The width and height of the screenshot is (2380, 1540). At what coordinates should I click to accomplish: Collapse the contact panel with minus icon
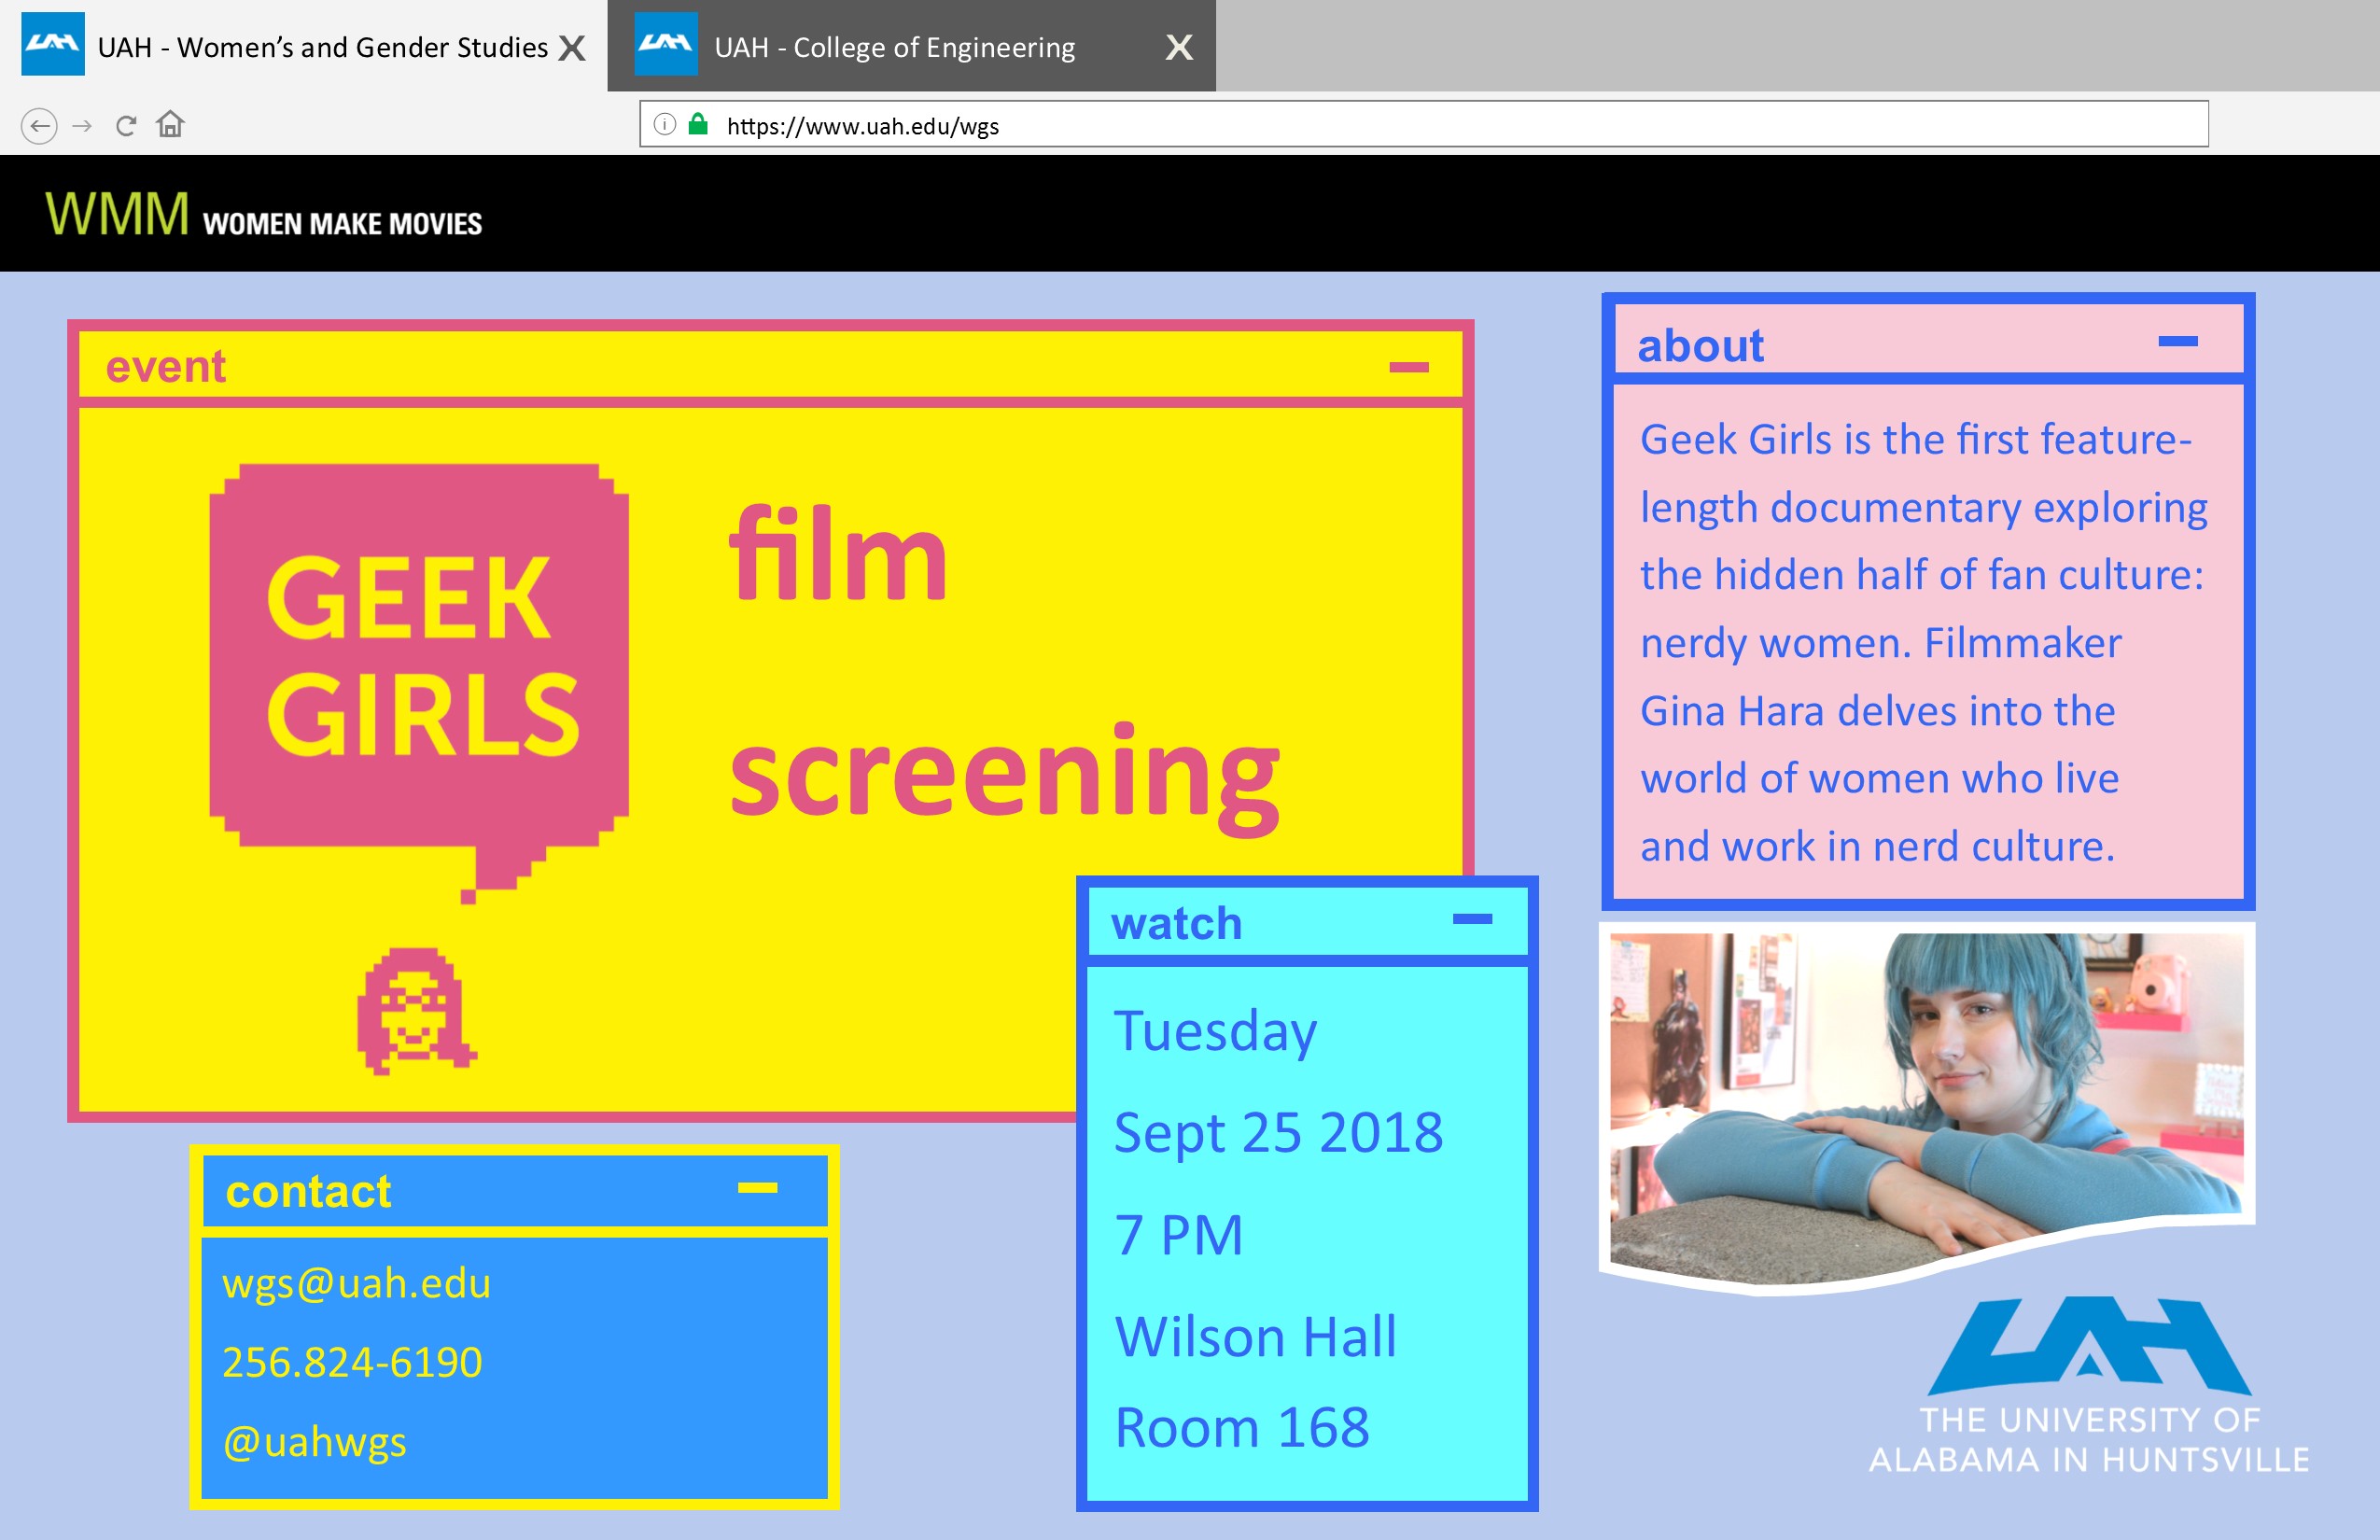pyautogui.click(x=757, y=1188)
